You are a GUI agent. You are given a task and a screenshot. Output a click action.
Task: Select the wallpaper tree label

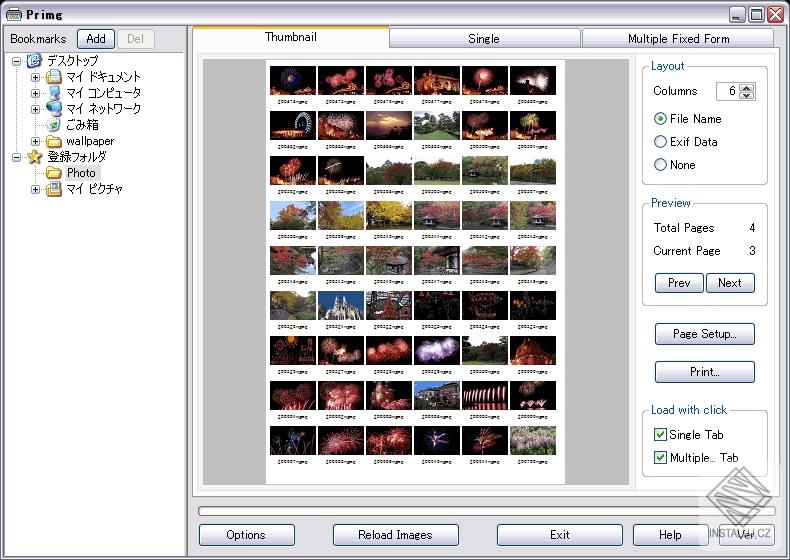point(90,141)
